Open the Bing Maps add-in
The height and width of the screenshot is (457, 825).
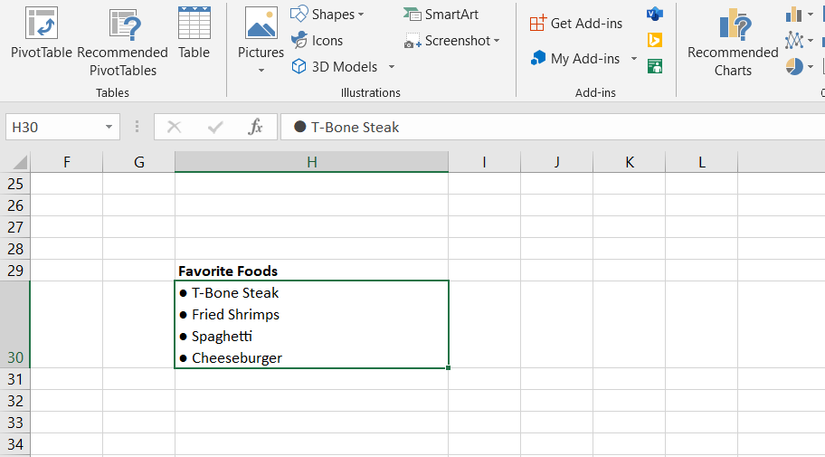[x=656, y=40]
